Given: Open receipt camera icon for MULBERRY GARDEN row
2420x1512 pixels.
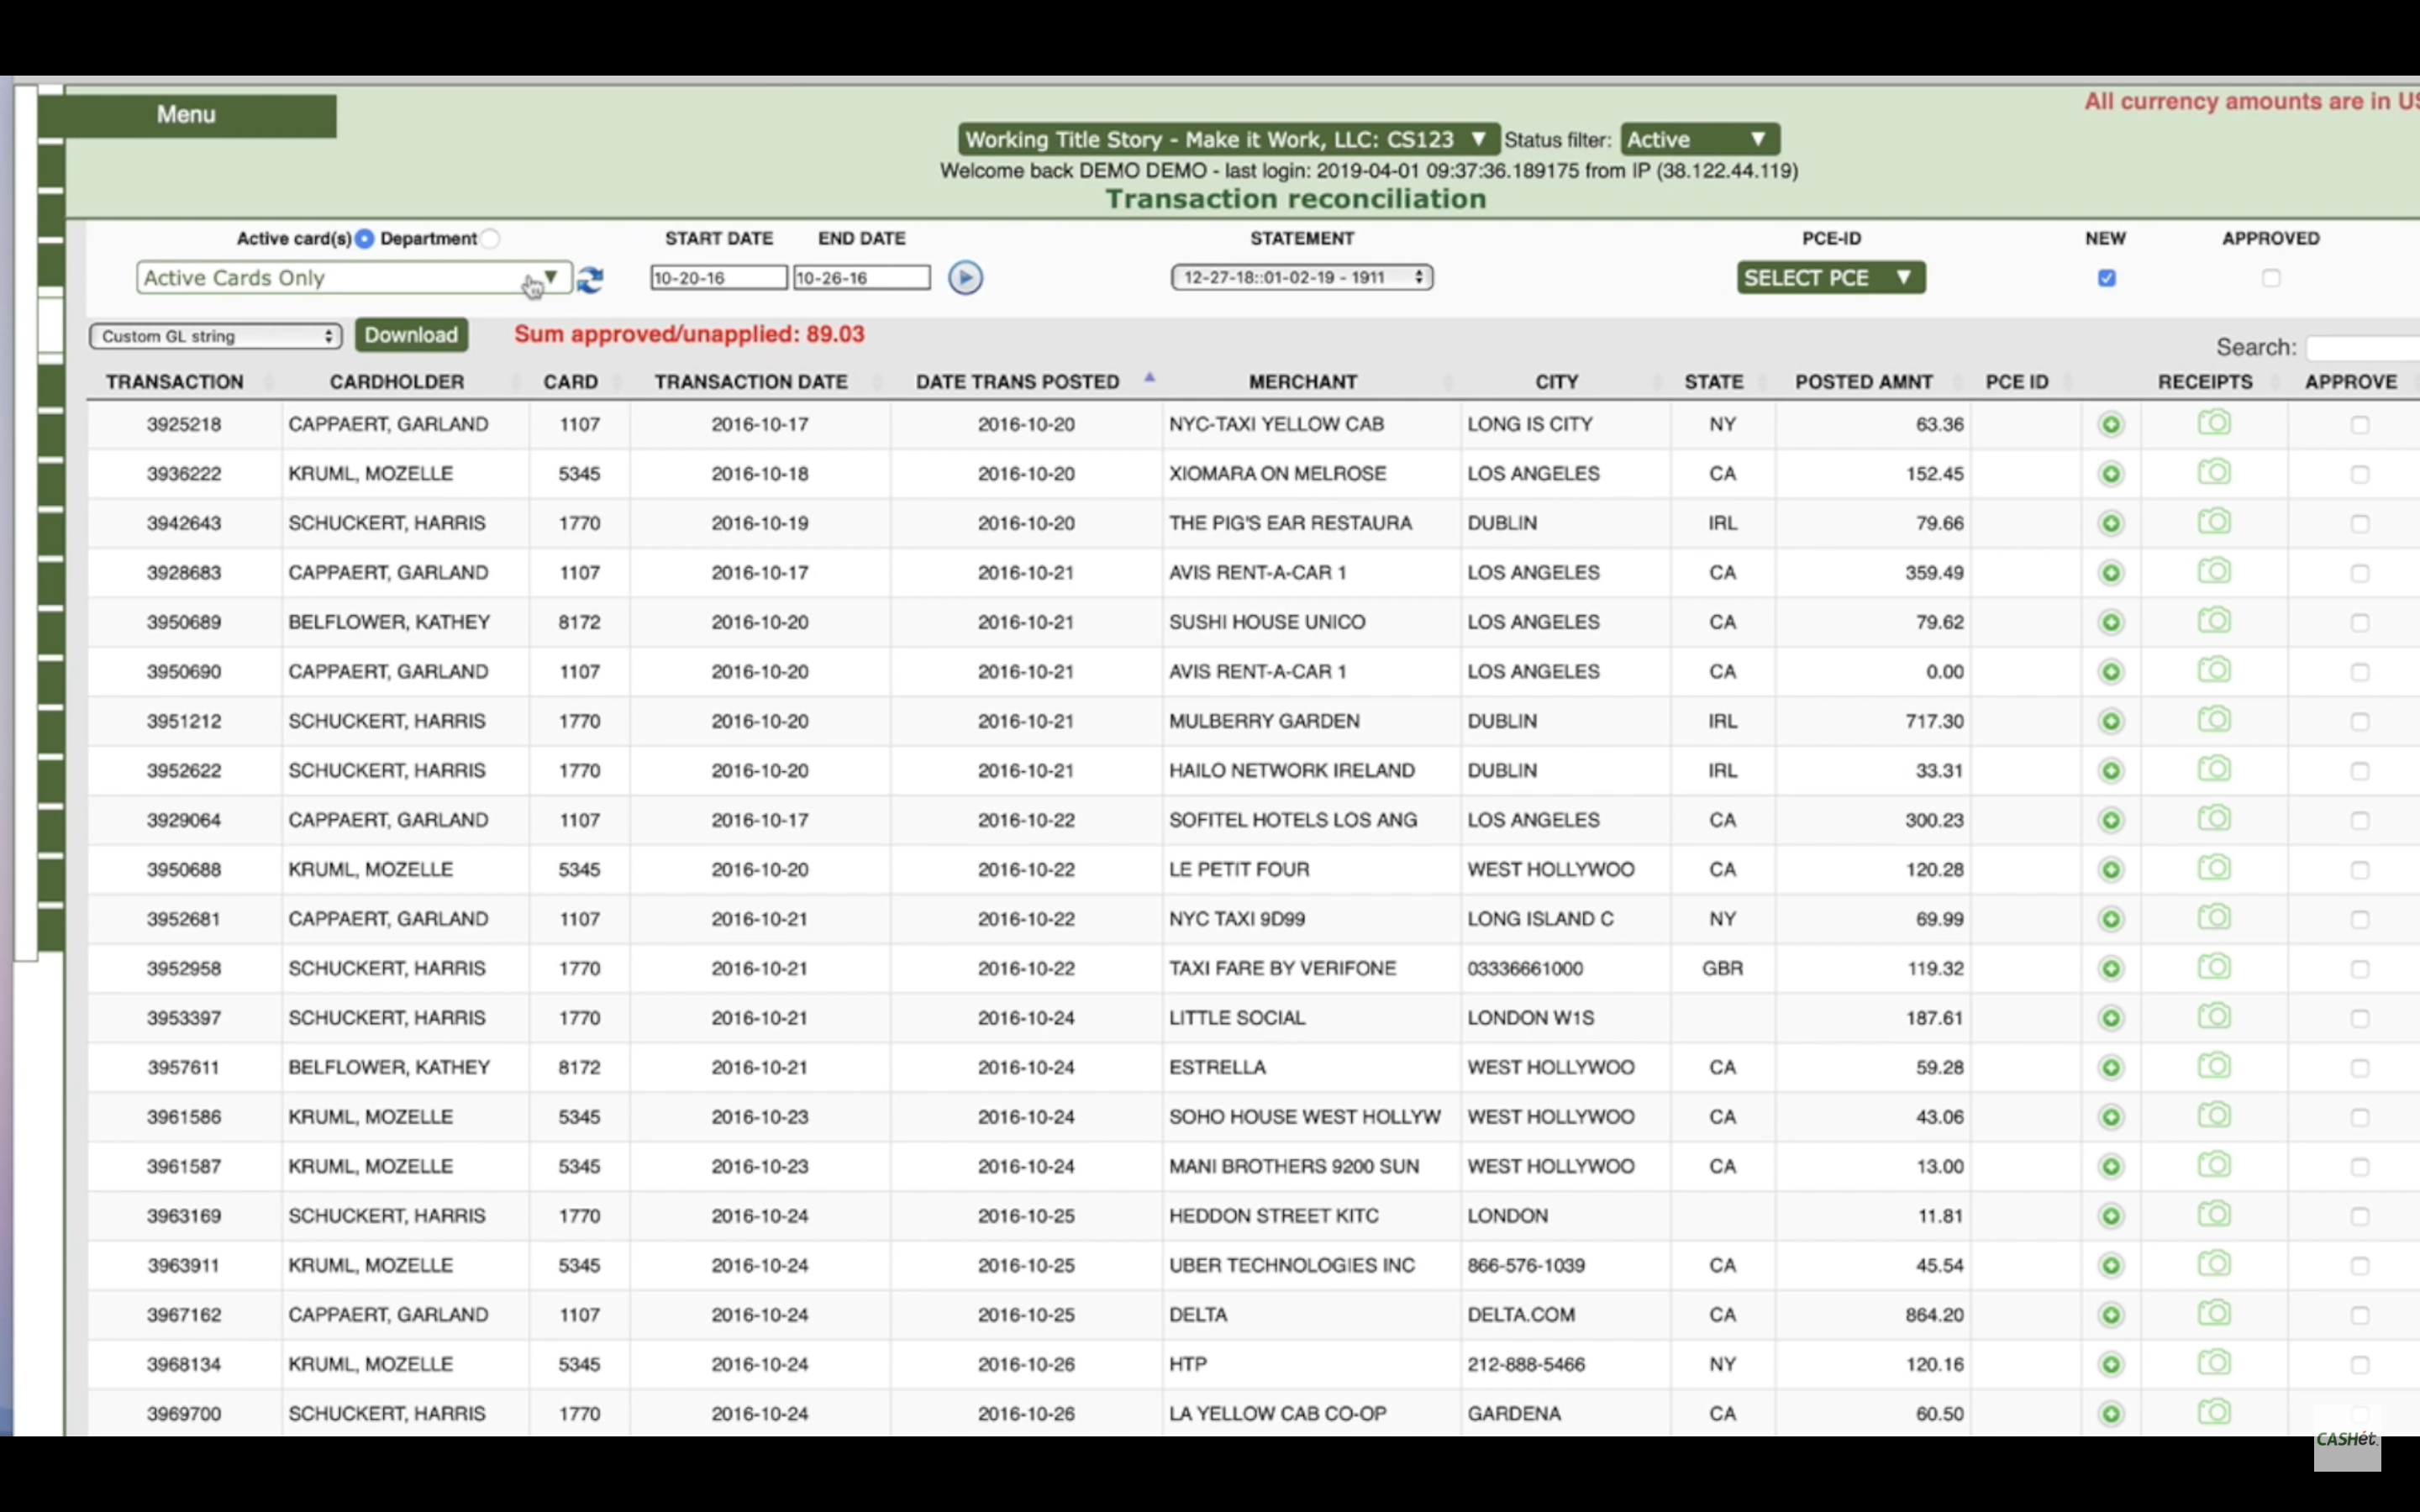Looking at the screenshot, I should coord(2214,720).
